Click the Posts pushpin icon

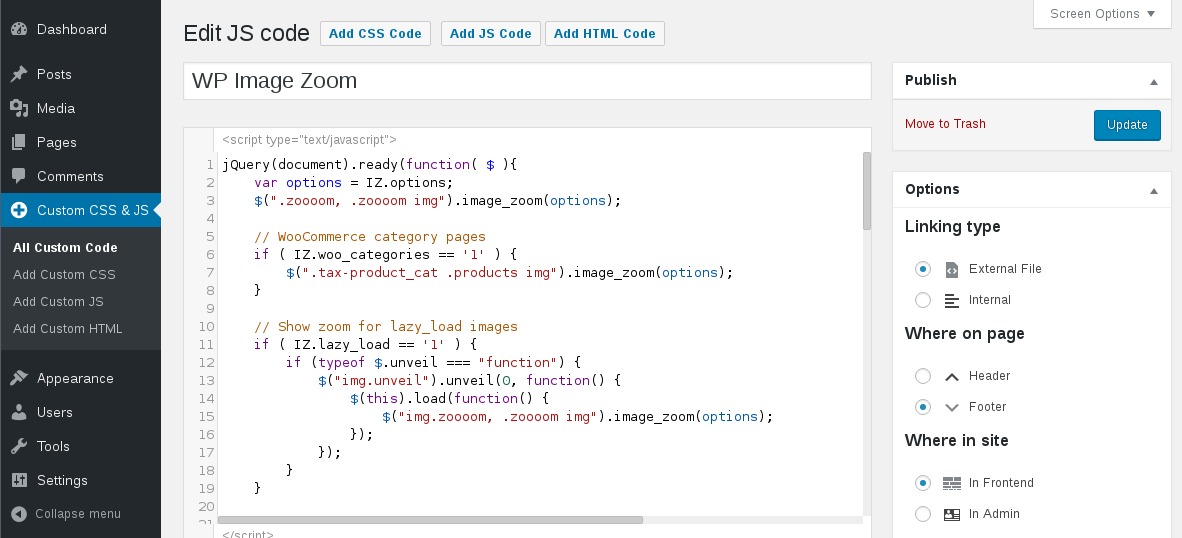point(19,74)
